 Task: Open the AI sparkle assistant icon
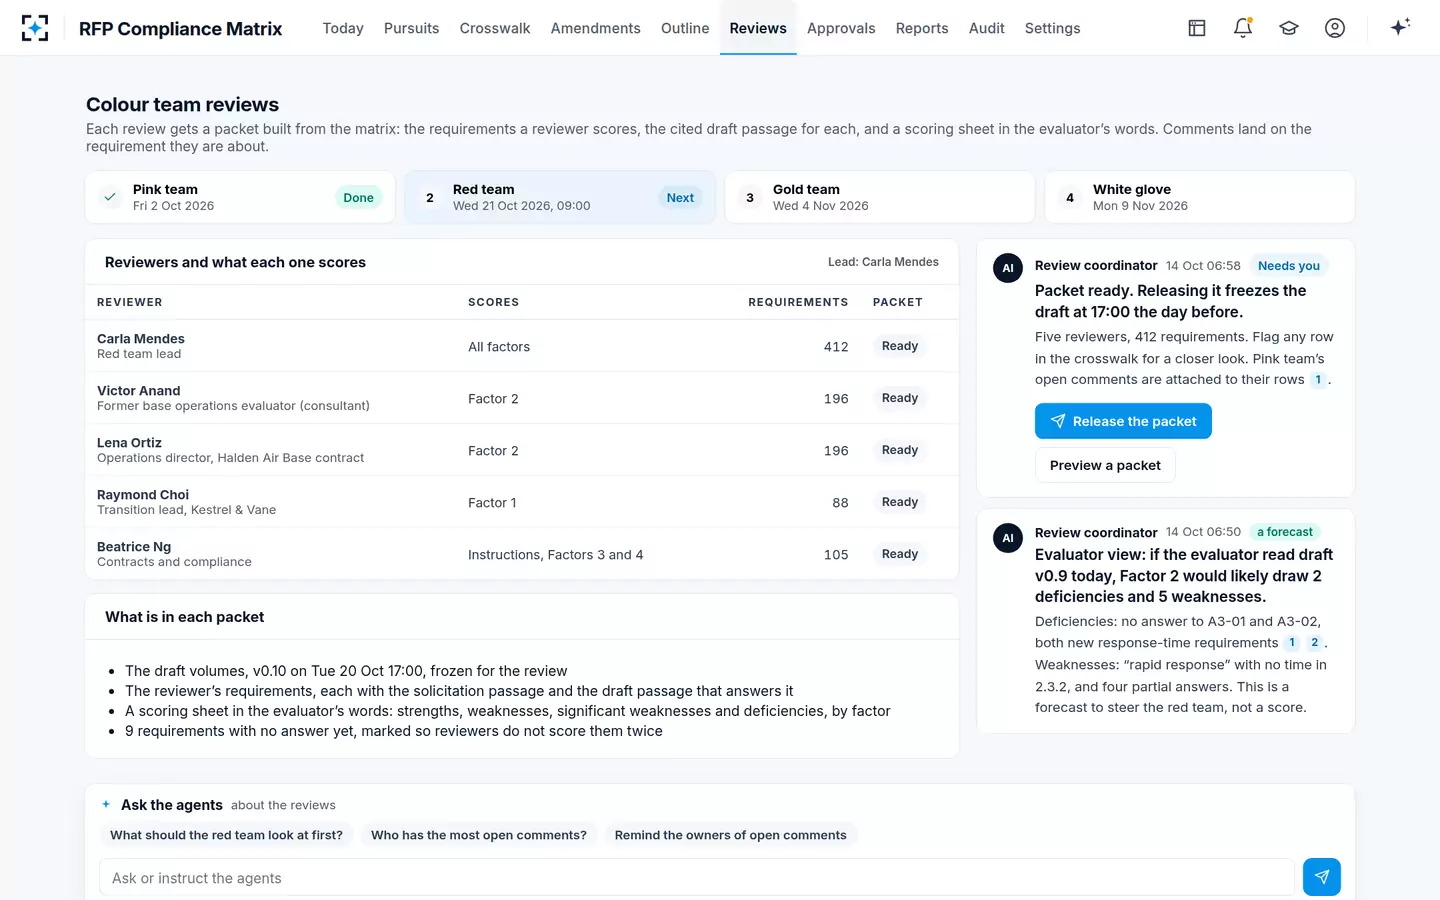tap(1400, 27)
